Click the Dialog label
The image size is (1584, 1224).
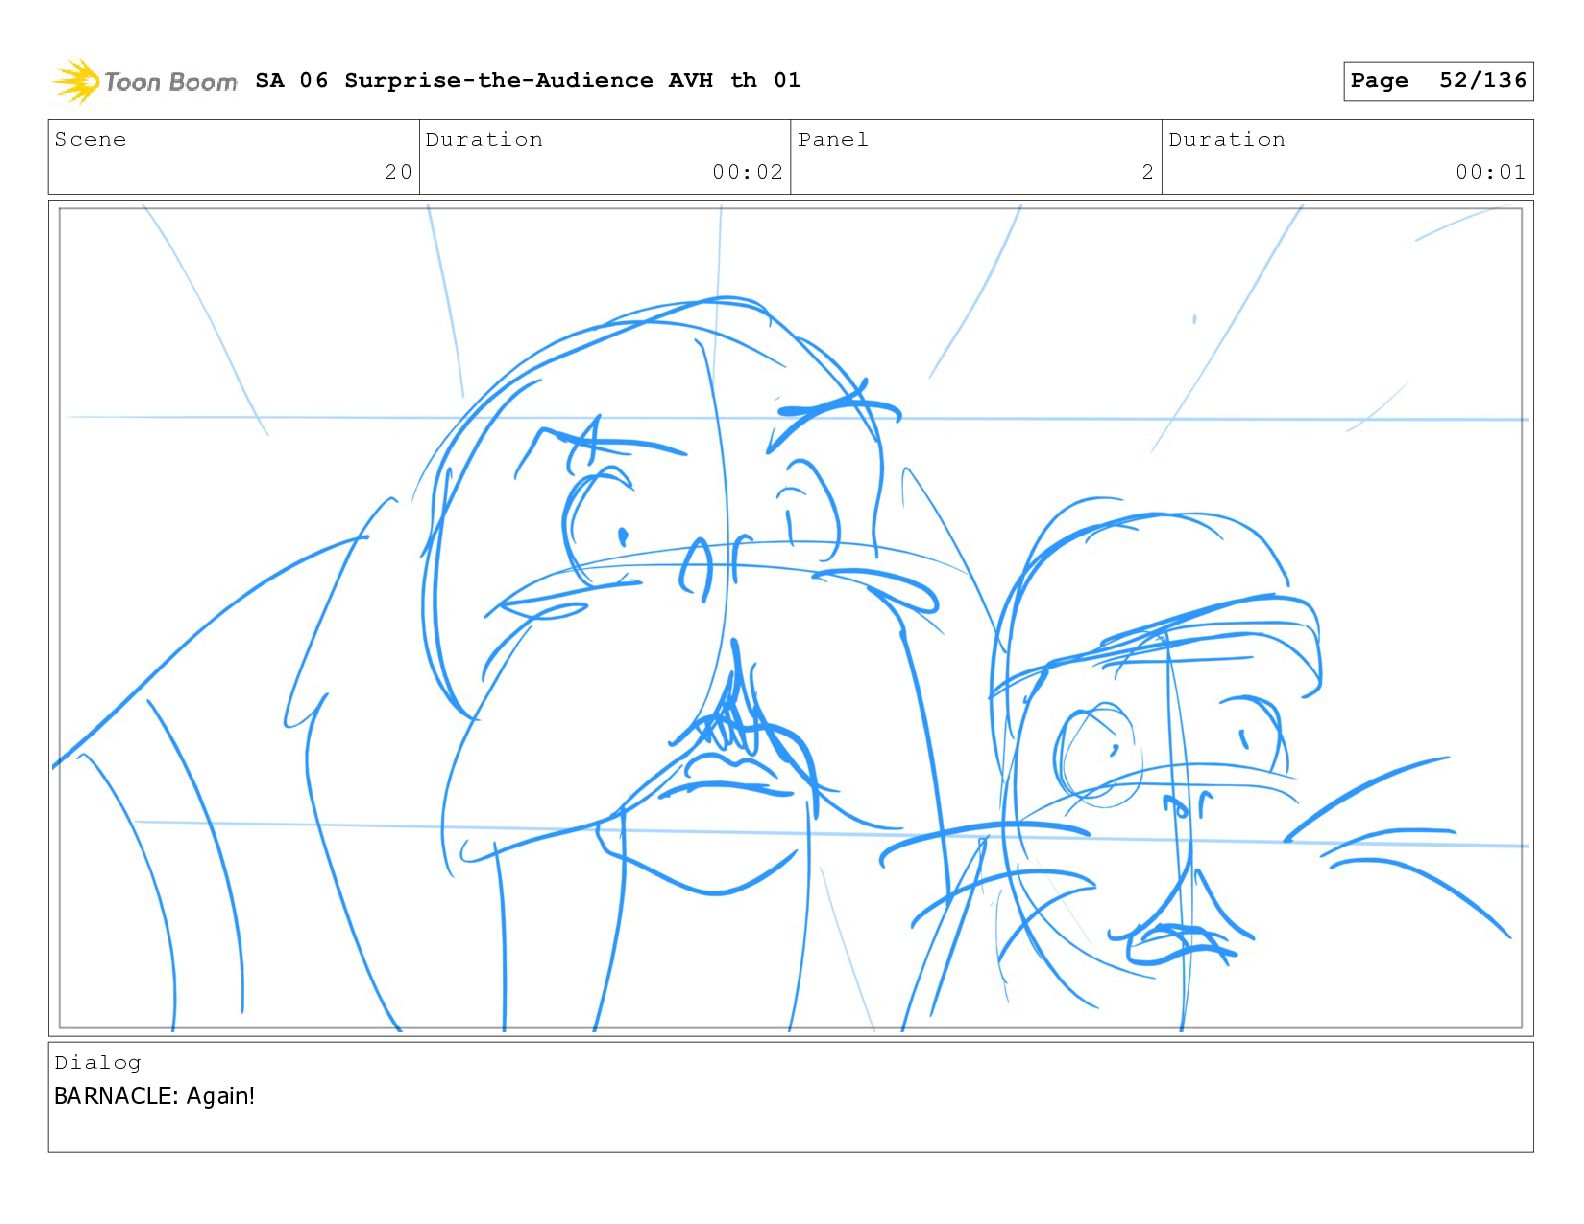(x=98, y=1062)
